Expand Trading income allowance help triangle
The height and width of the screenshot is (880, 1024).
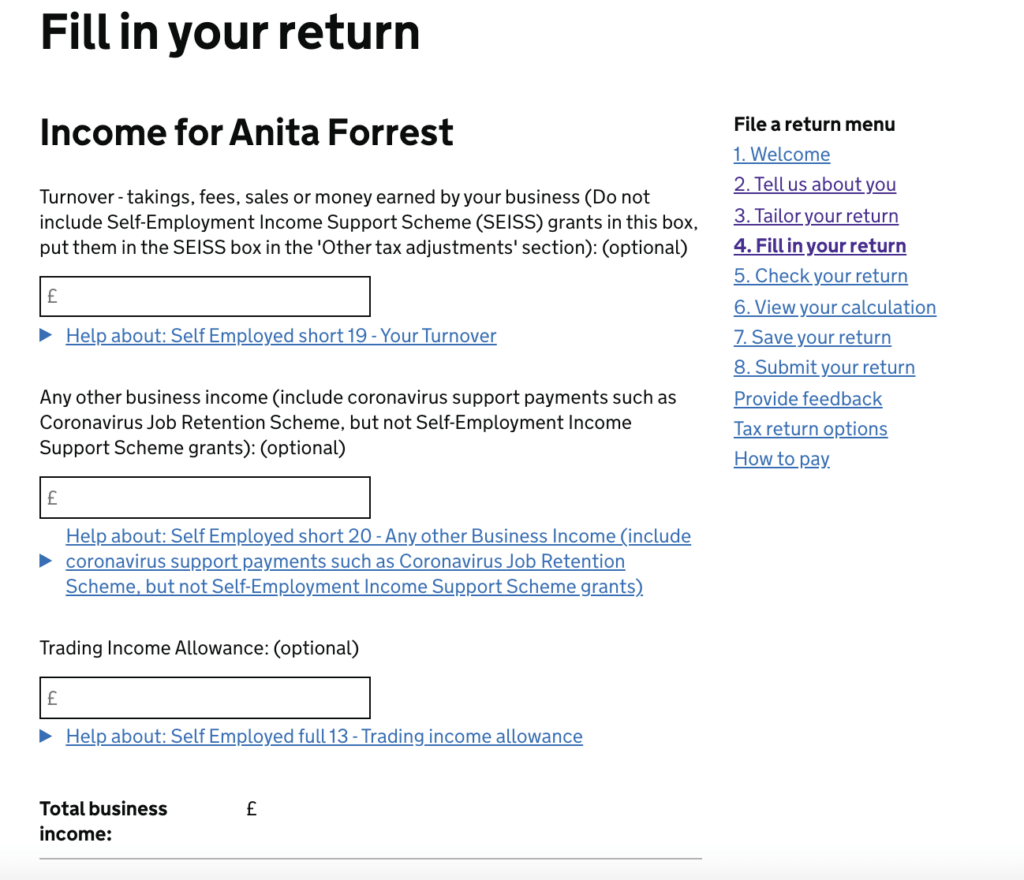[x=46, y=736]
